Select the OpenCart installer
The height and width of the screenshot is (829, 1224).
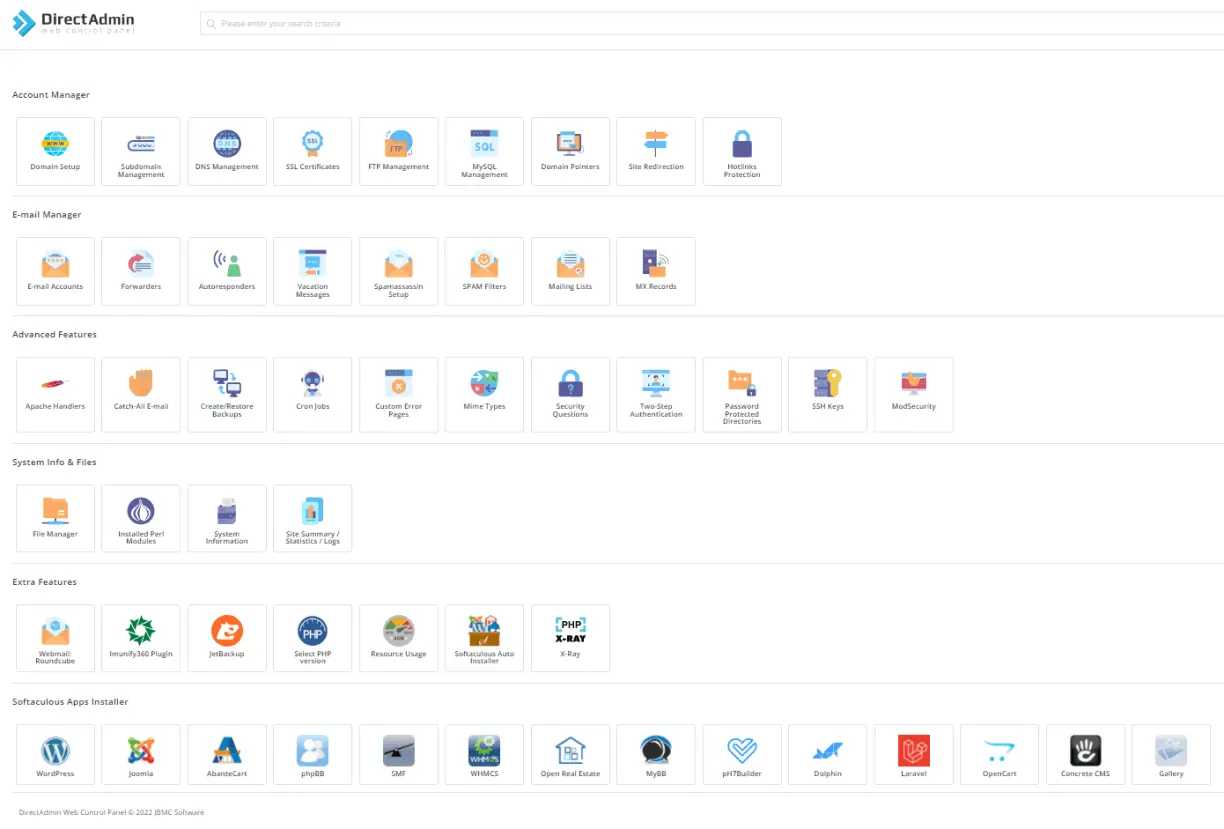coord(1000,755)
